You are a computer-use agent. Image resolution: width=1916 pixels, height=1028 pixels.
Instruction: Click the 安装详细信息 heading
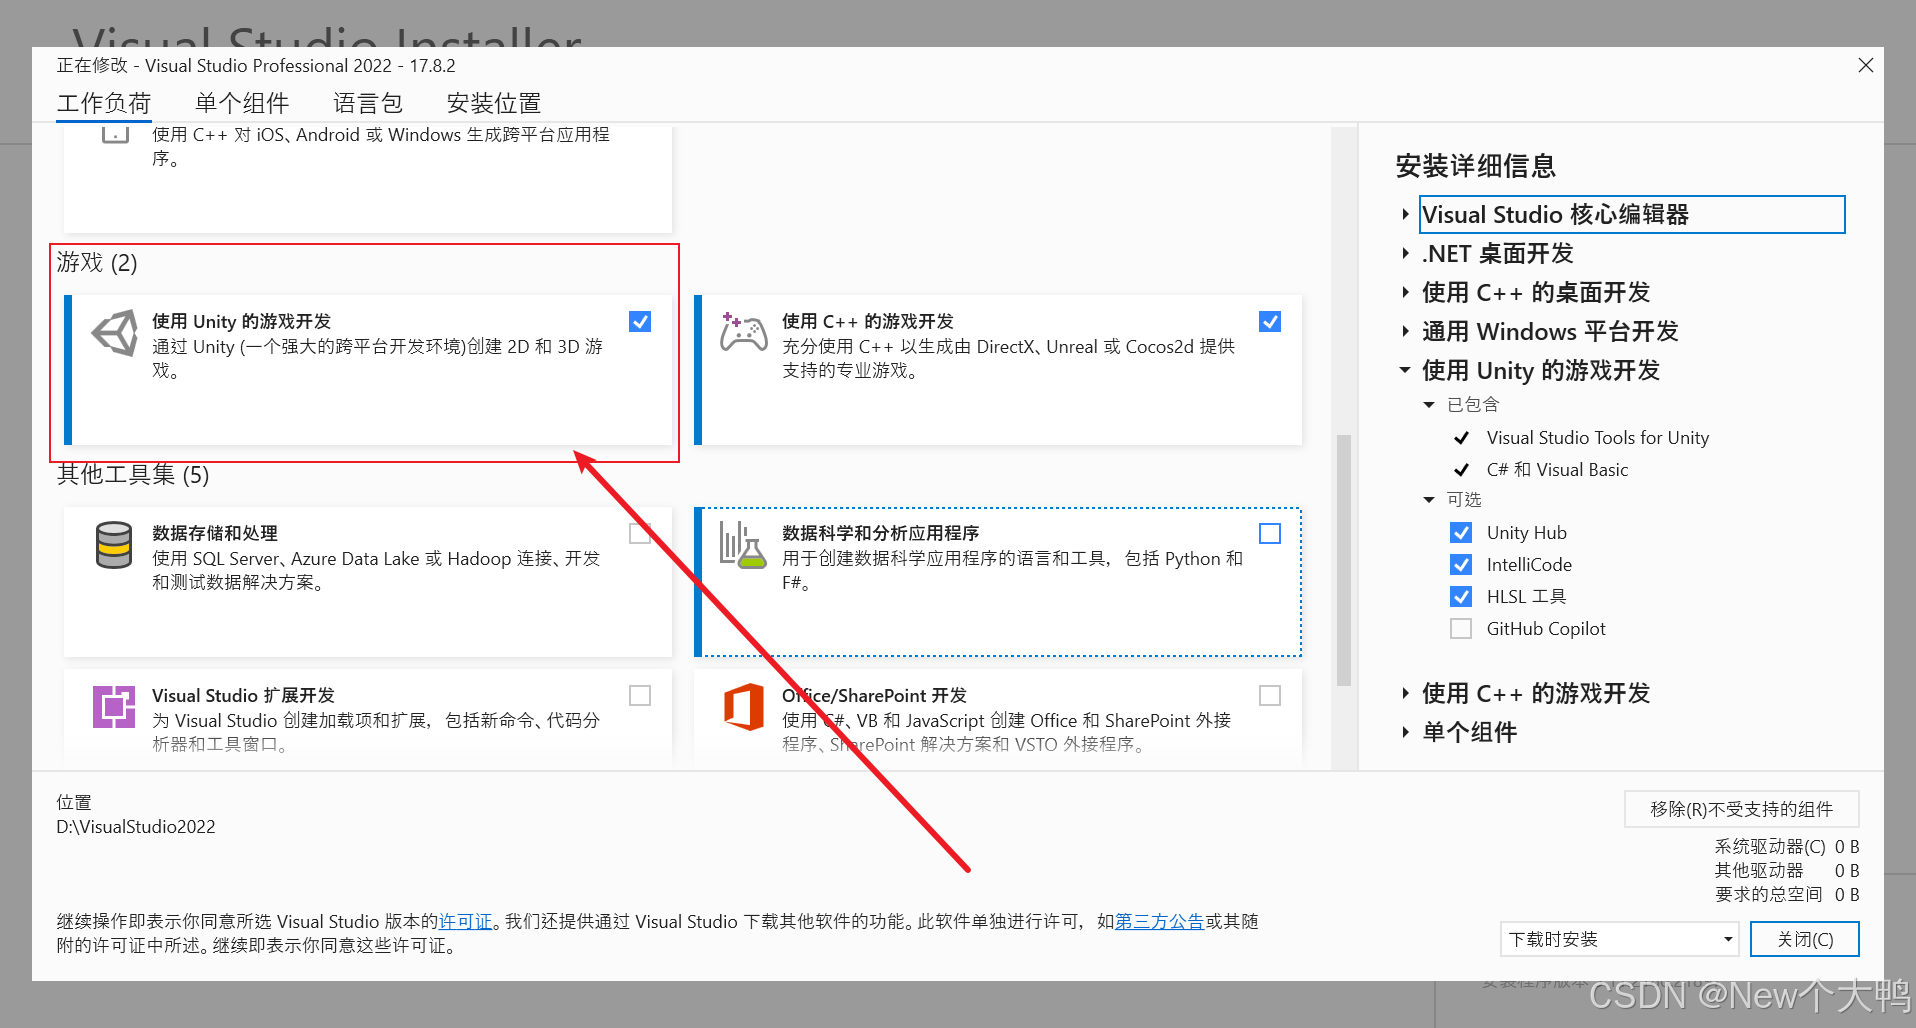[1475, 166]
